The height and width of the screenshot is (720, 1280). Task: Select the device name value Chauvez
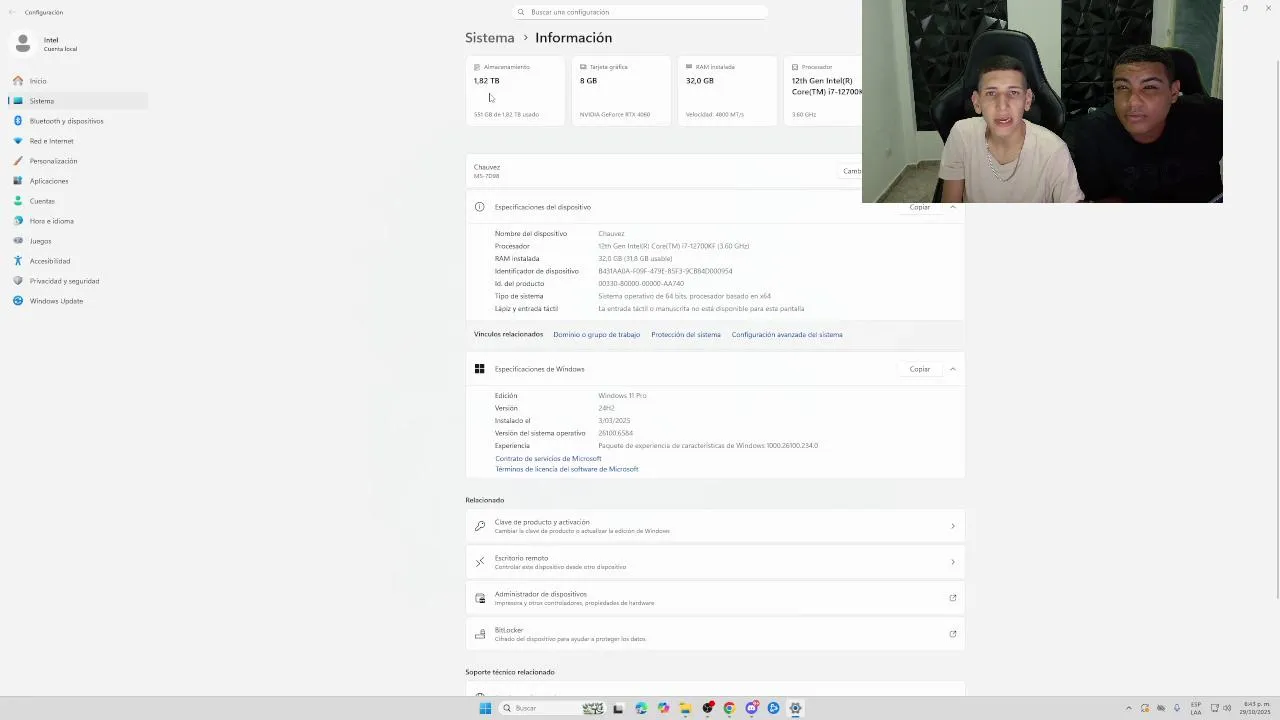(611, 234)
